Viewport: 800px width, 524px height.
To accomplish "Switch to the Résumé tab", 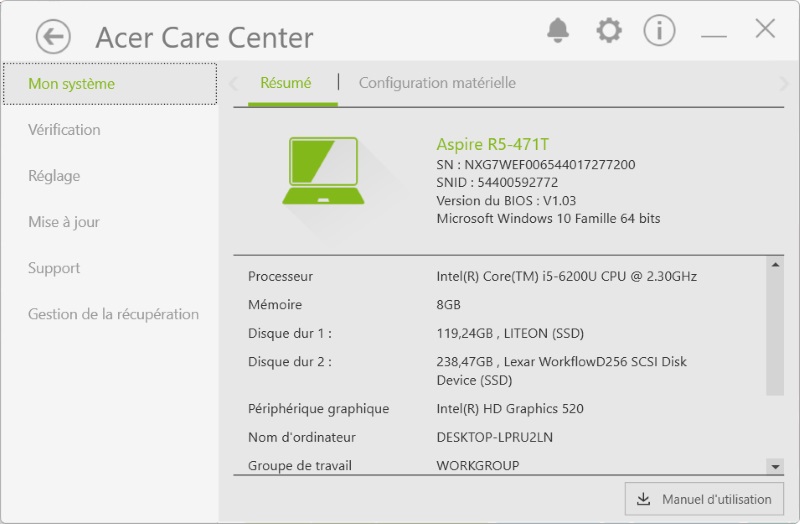I will click(x=286, y=83).
